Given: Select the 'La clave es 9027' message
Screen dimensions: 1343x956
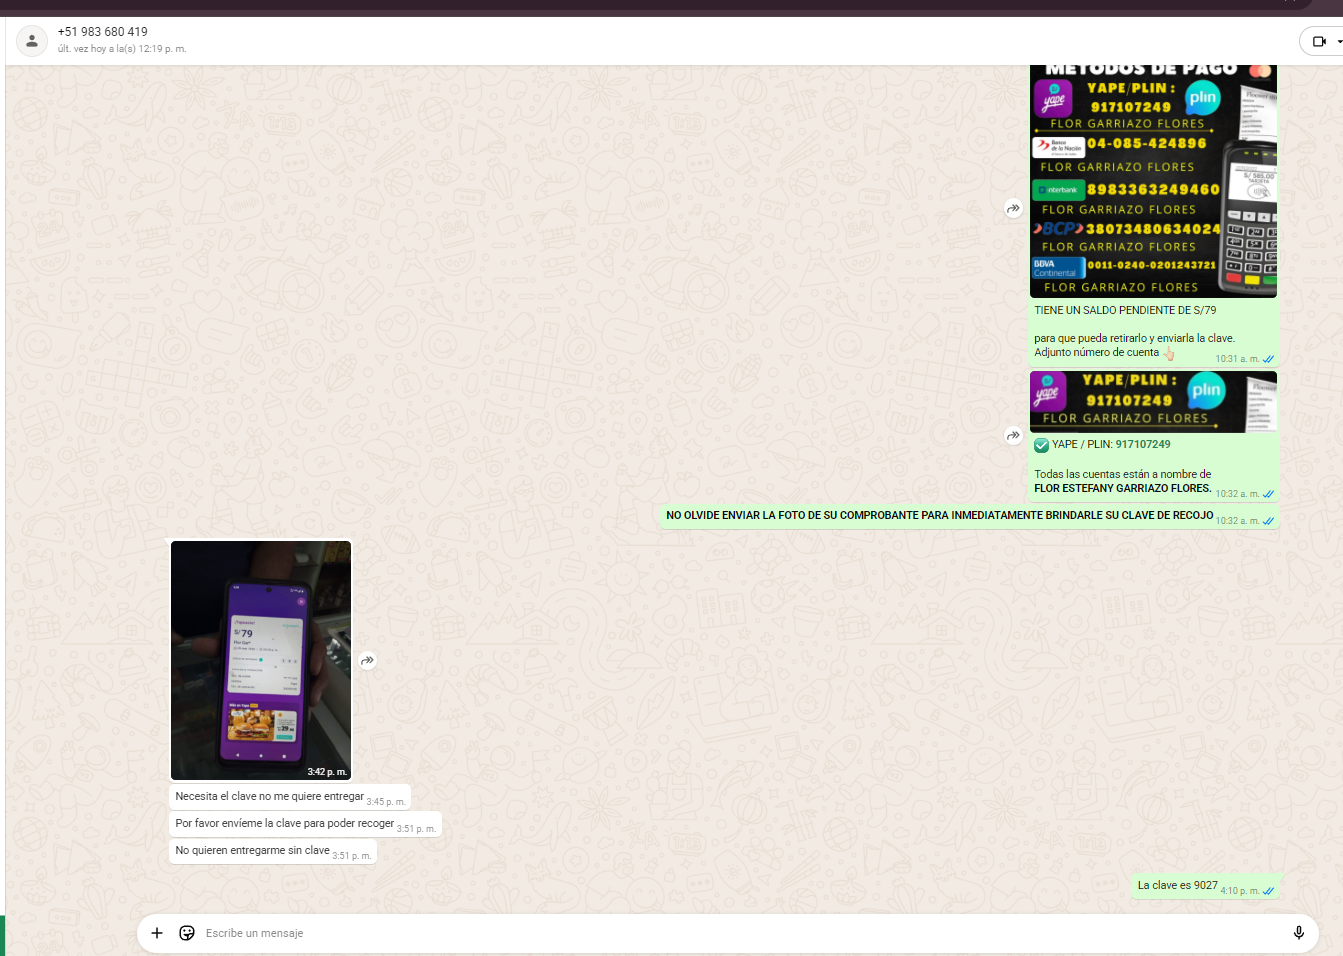Looking at the screenshot, I should (1177, 886).
